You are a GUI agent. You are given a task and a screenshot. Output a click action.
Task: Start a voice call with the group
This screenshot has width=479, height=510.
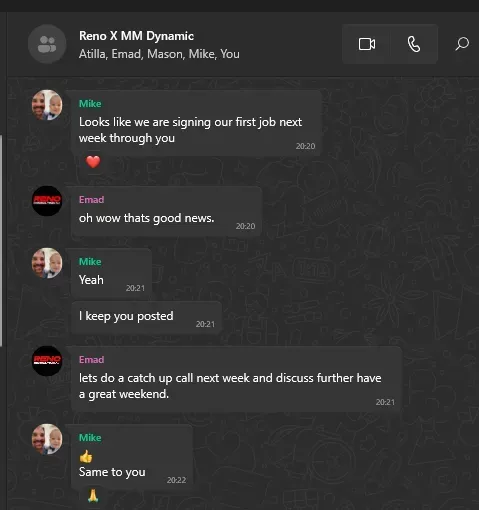[414, 44]
